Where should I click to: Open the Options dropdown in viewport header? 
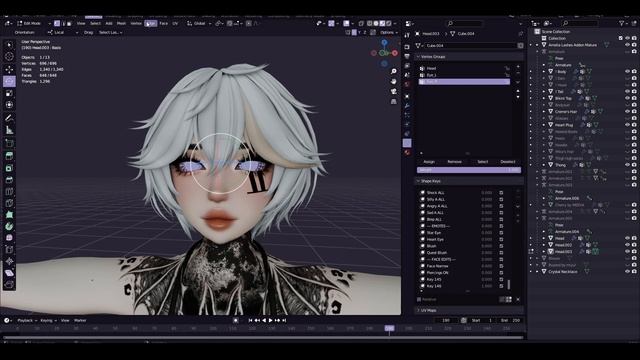(388, 32)
